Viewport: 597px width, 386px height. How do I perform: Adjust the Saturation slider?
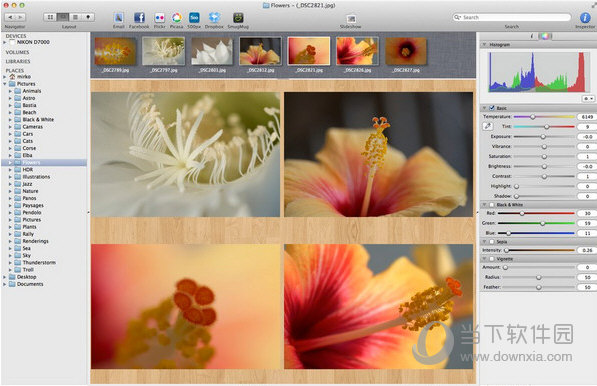544,156
